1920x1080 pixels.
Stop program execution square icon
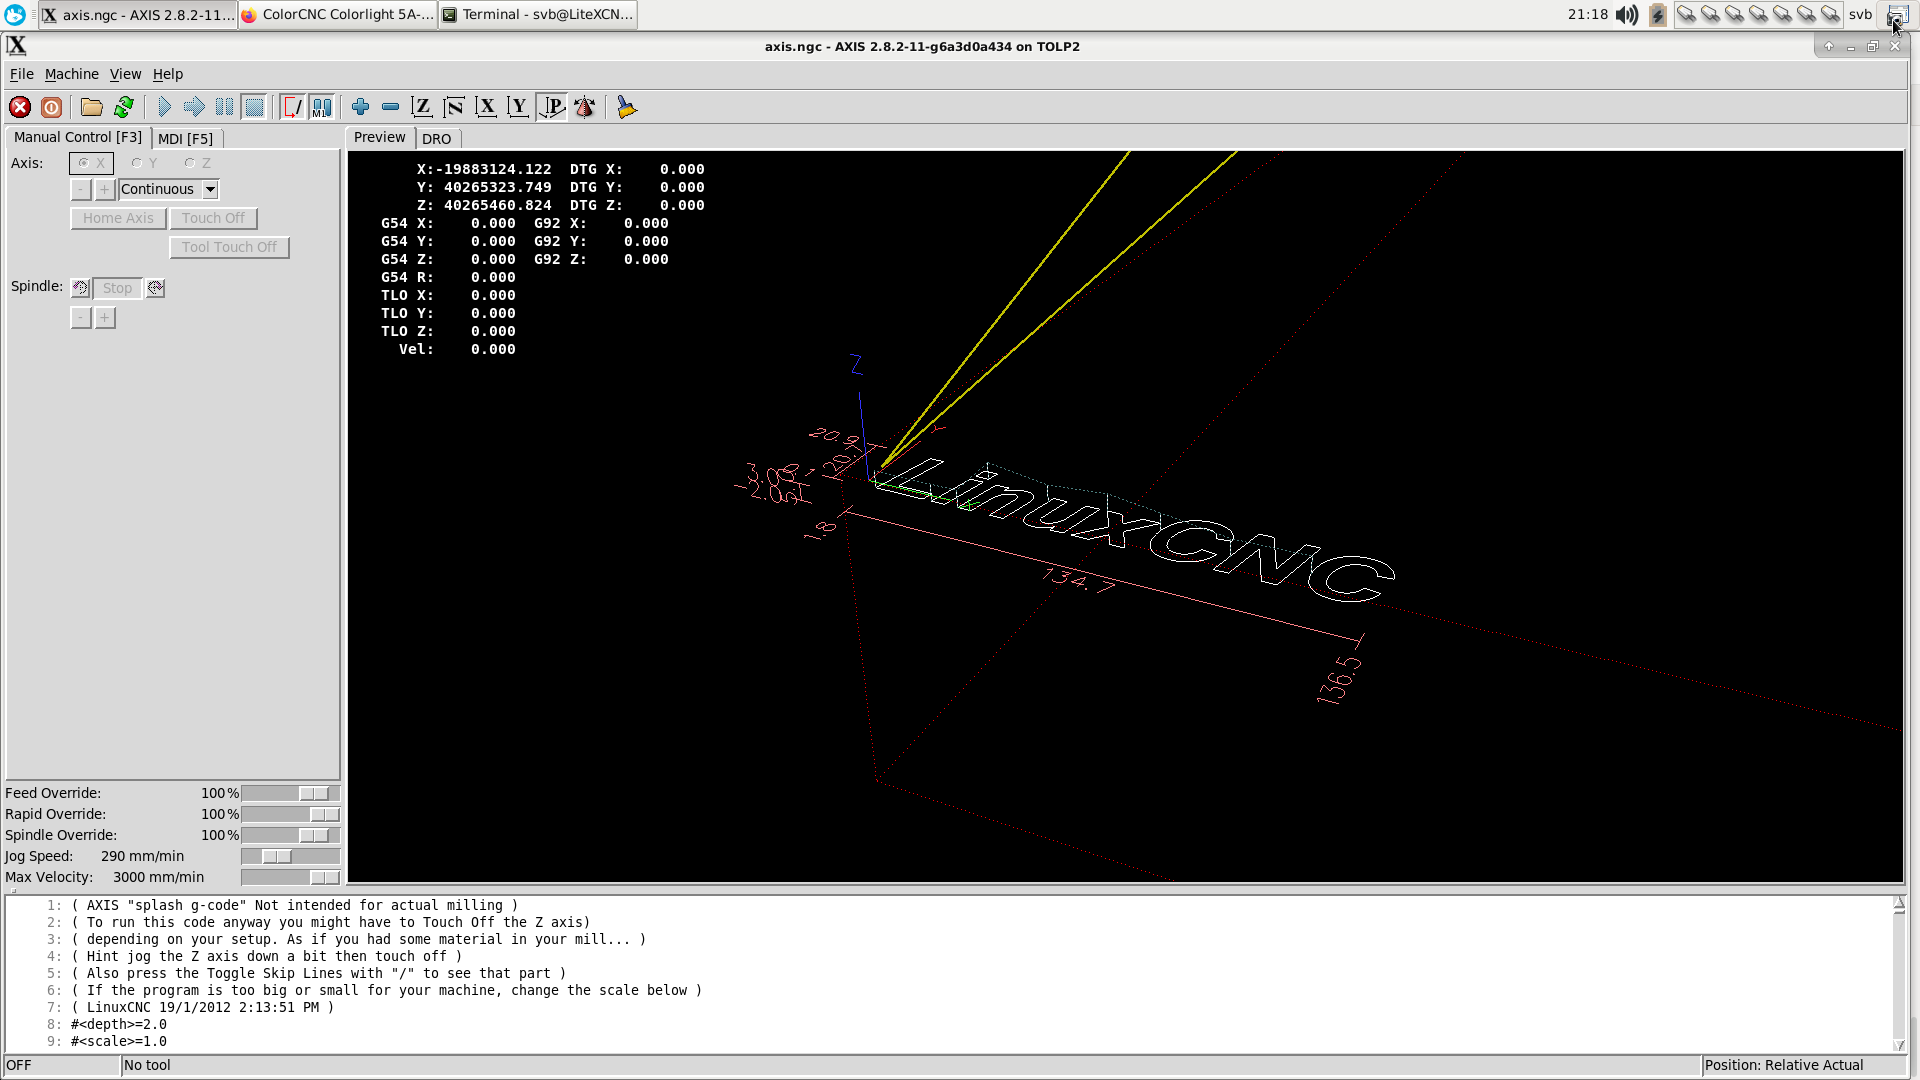pos(254,107)
